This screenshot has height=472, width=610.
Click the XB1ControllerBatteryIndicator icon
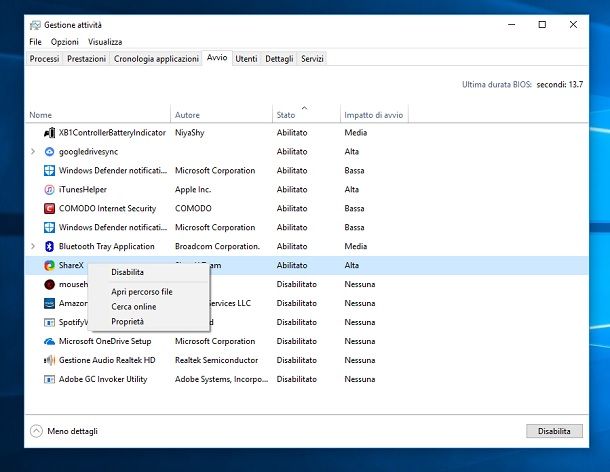tap(49, 133)
